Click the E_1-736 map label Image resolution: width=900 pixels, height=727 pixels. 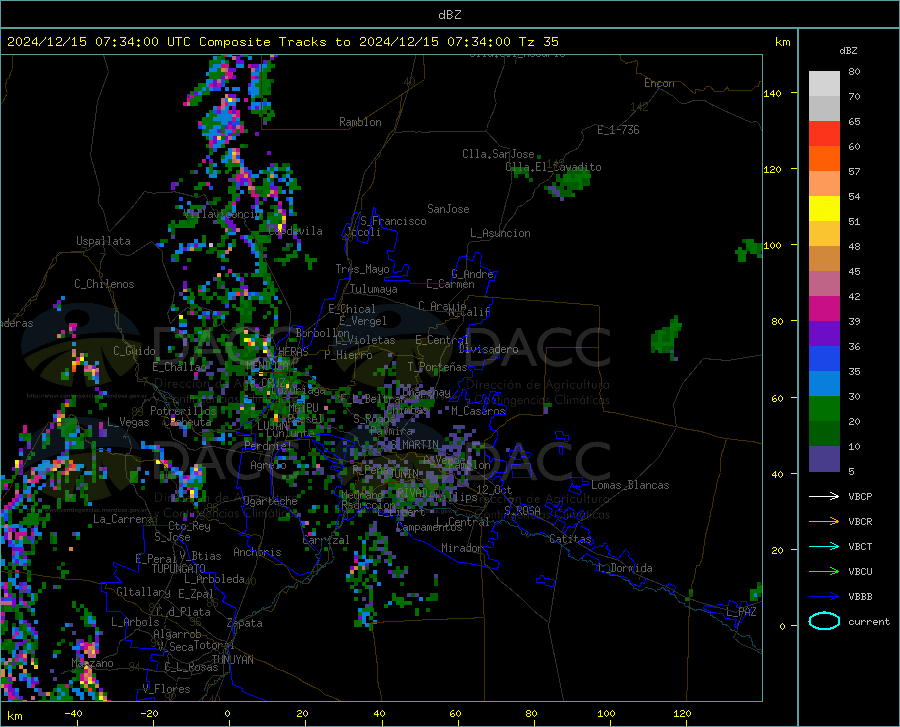[618, 130]
